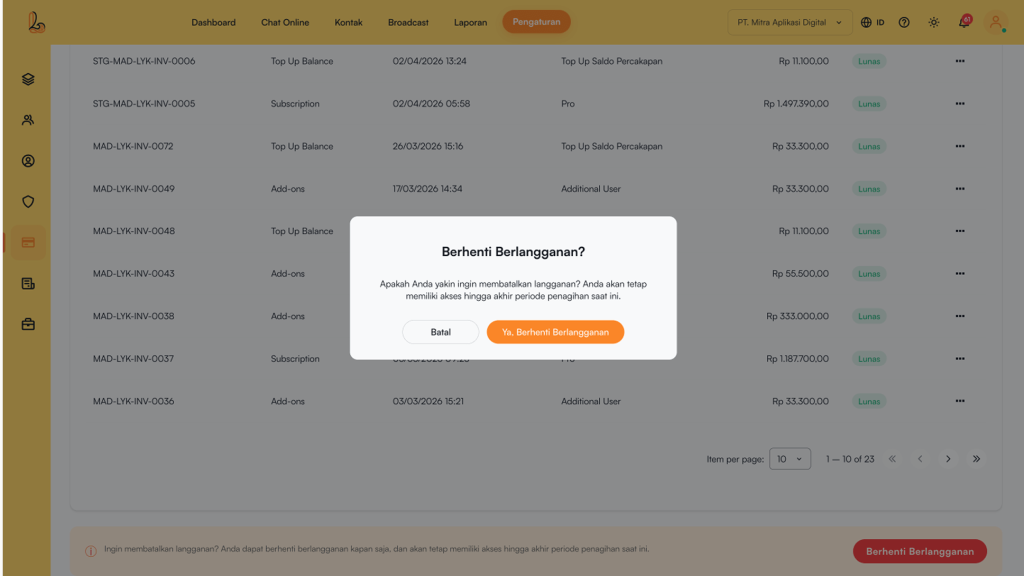Switch language using globe ID selector
1024x576 pixels.
pos(872,22)
